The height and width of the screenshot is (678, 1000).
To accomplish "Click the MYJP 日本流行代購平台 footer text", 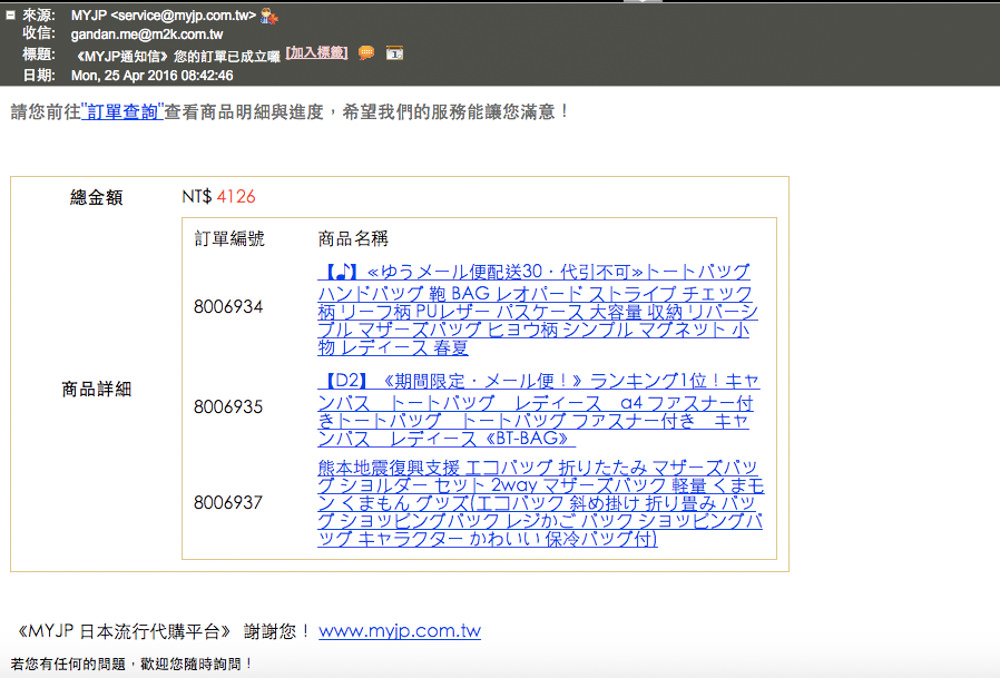I will click(124, 631).
